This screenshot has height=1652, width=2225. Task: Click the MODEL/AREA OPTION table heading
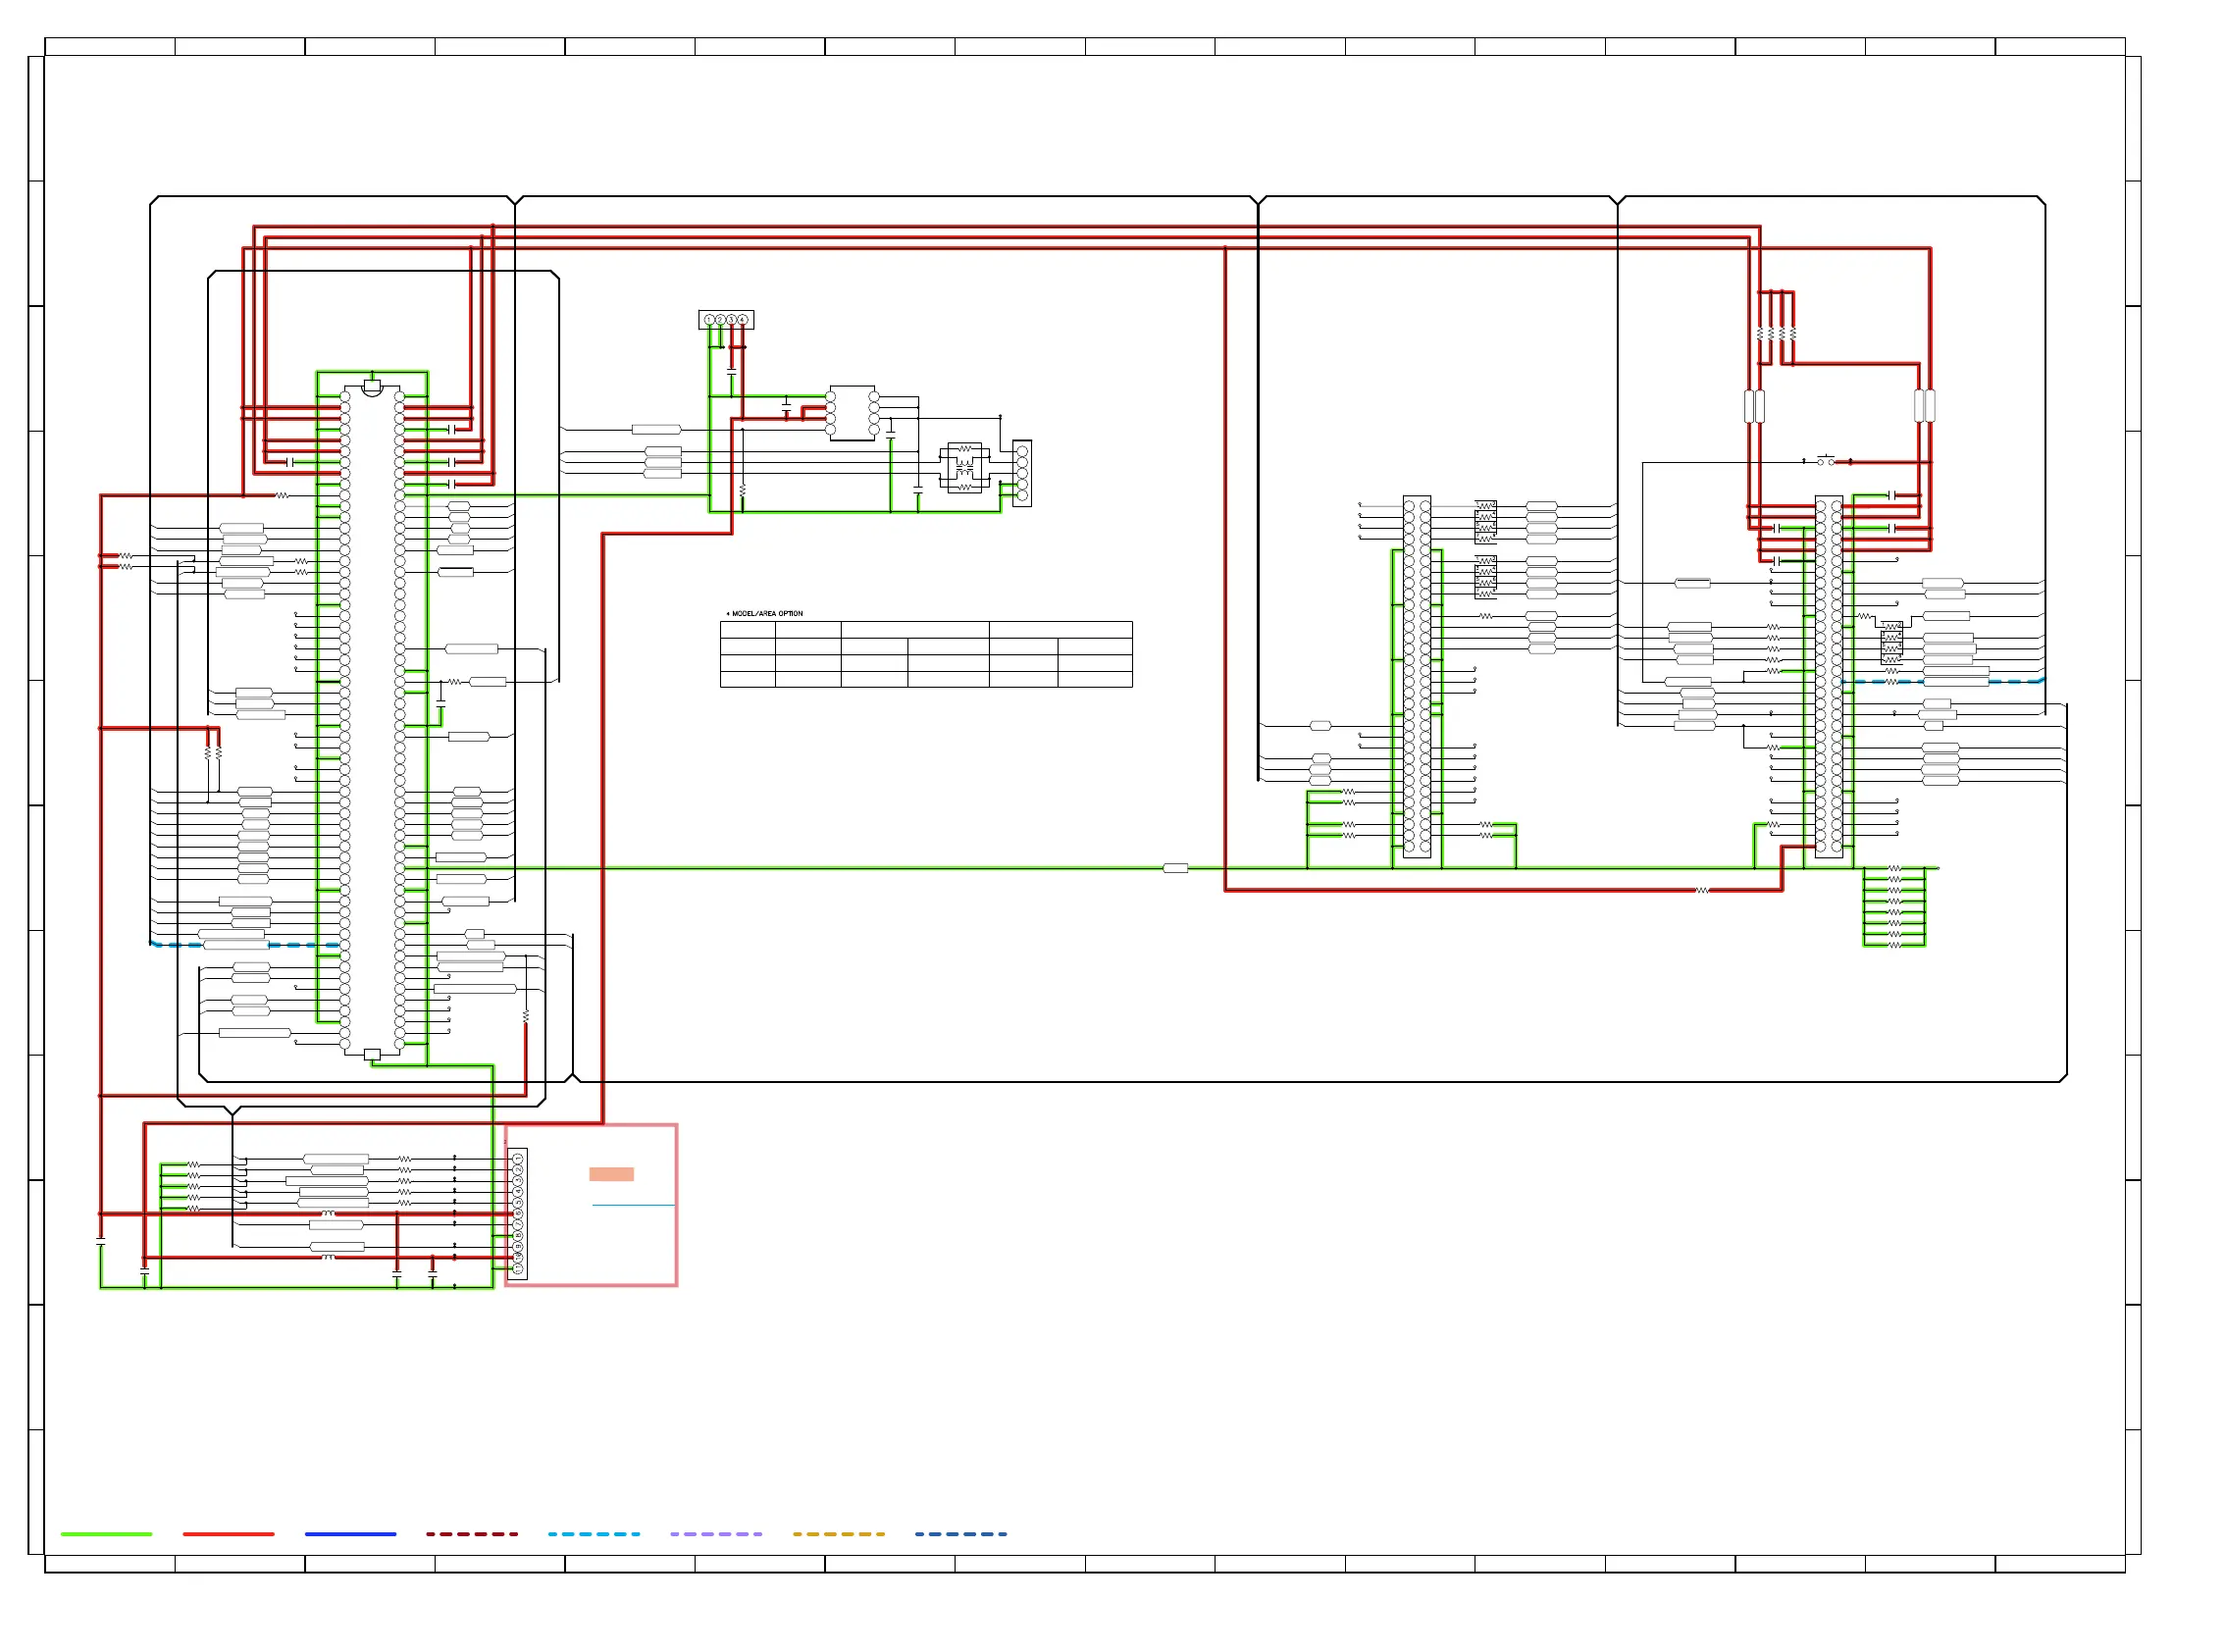[766, 613]
